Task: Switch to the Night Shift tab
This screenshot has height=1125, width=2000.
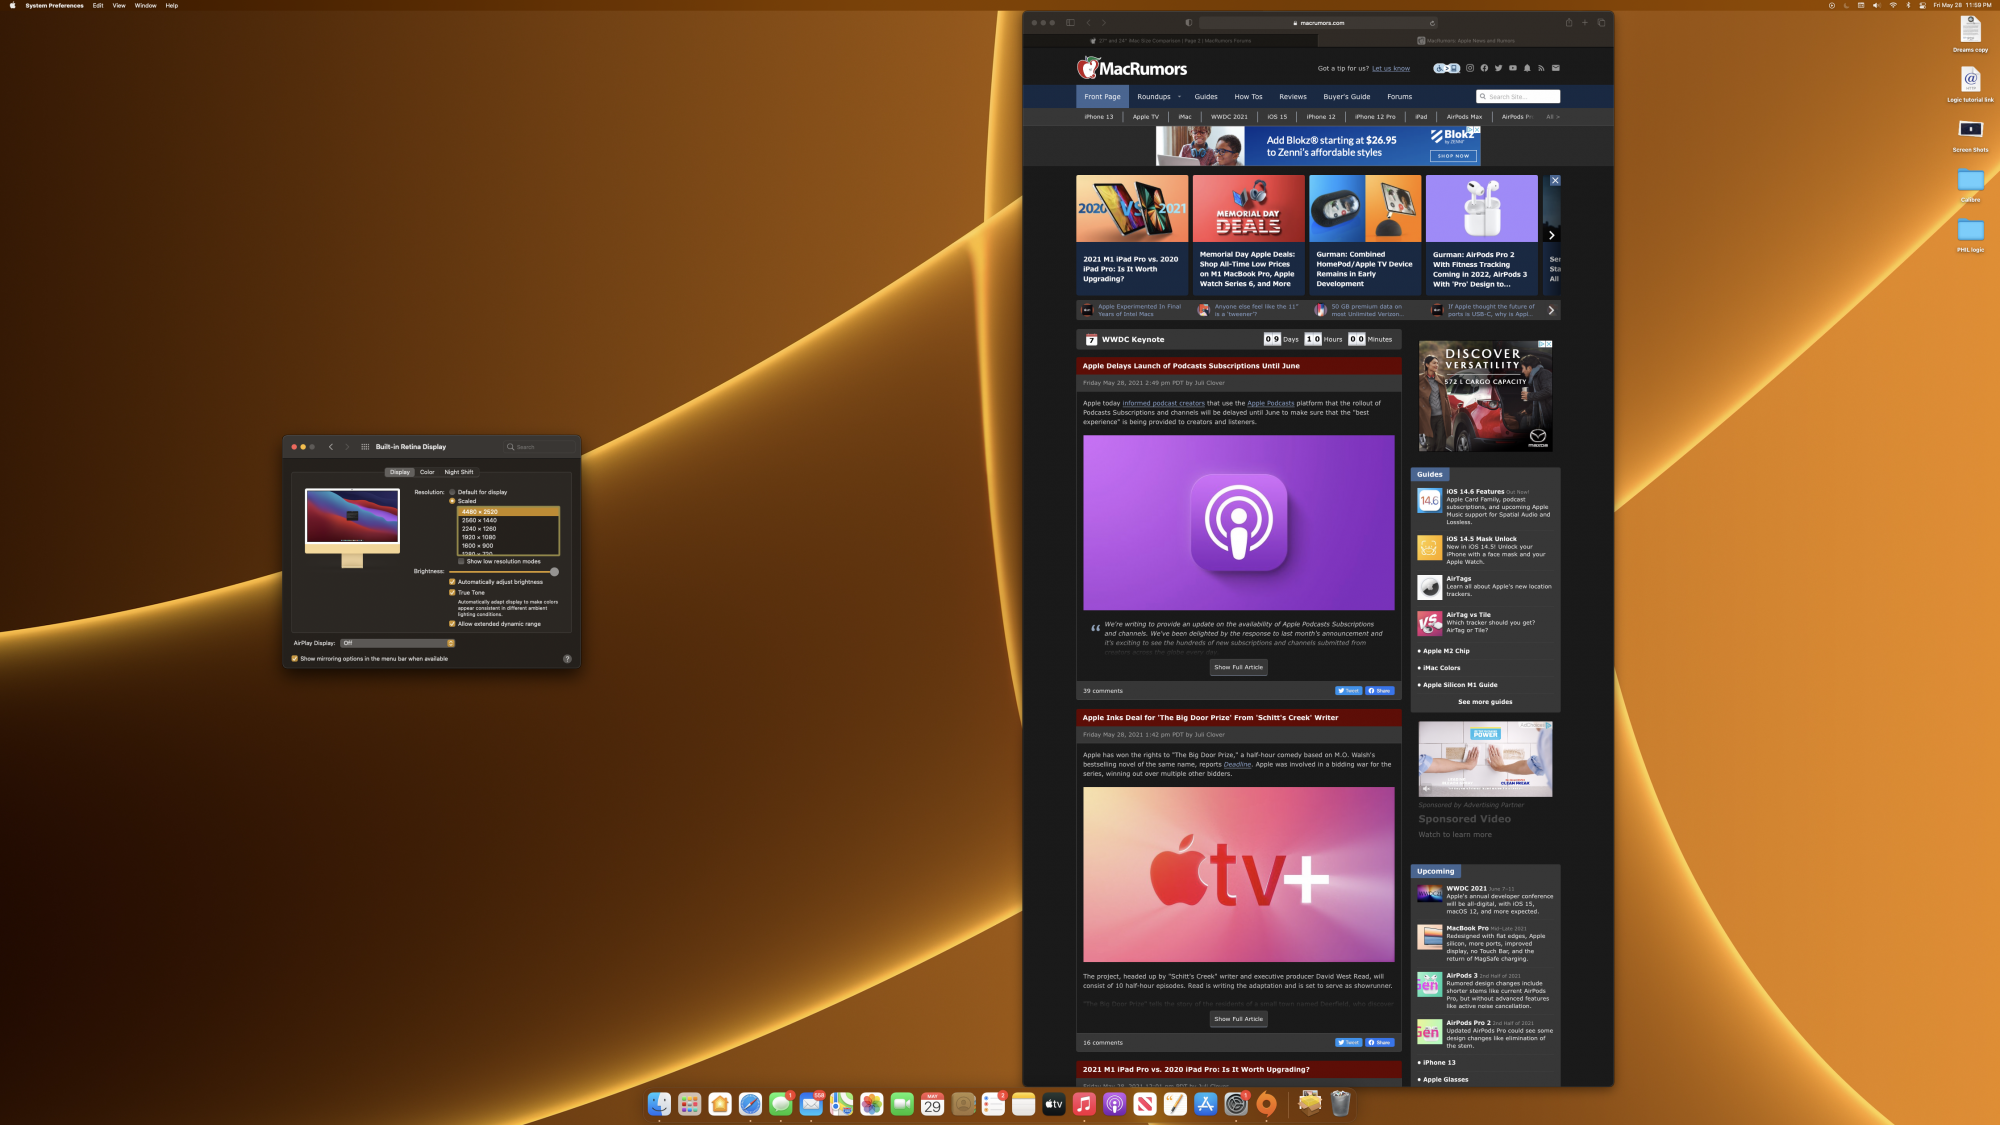Action: (459, 472)
